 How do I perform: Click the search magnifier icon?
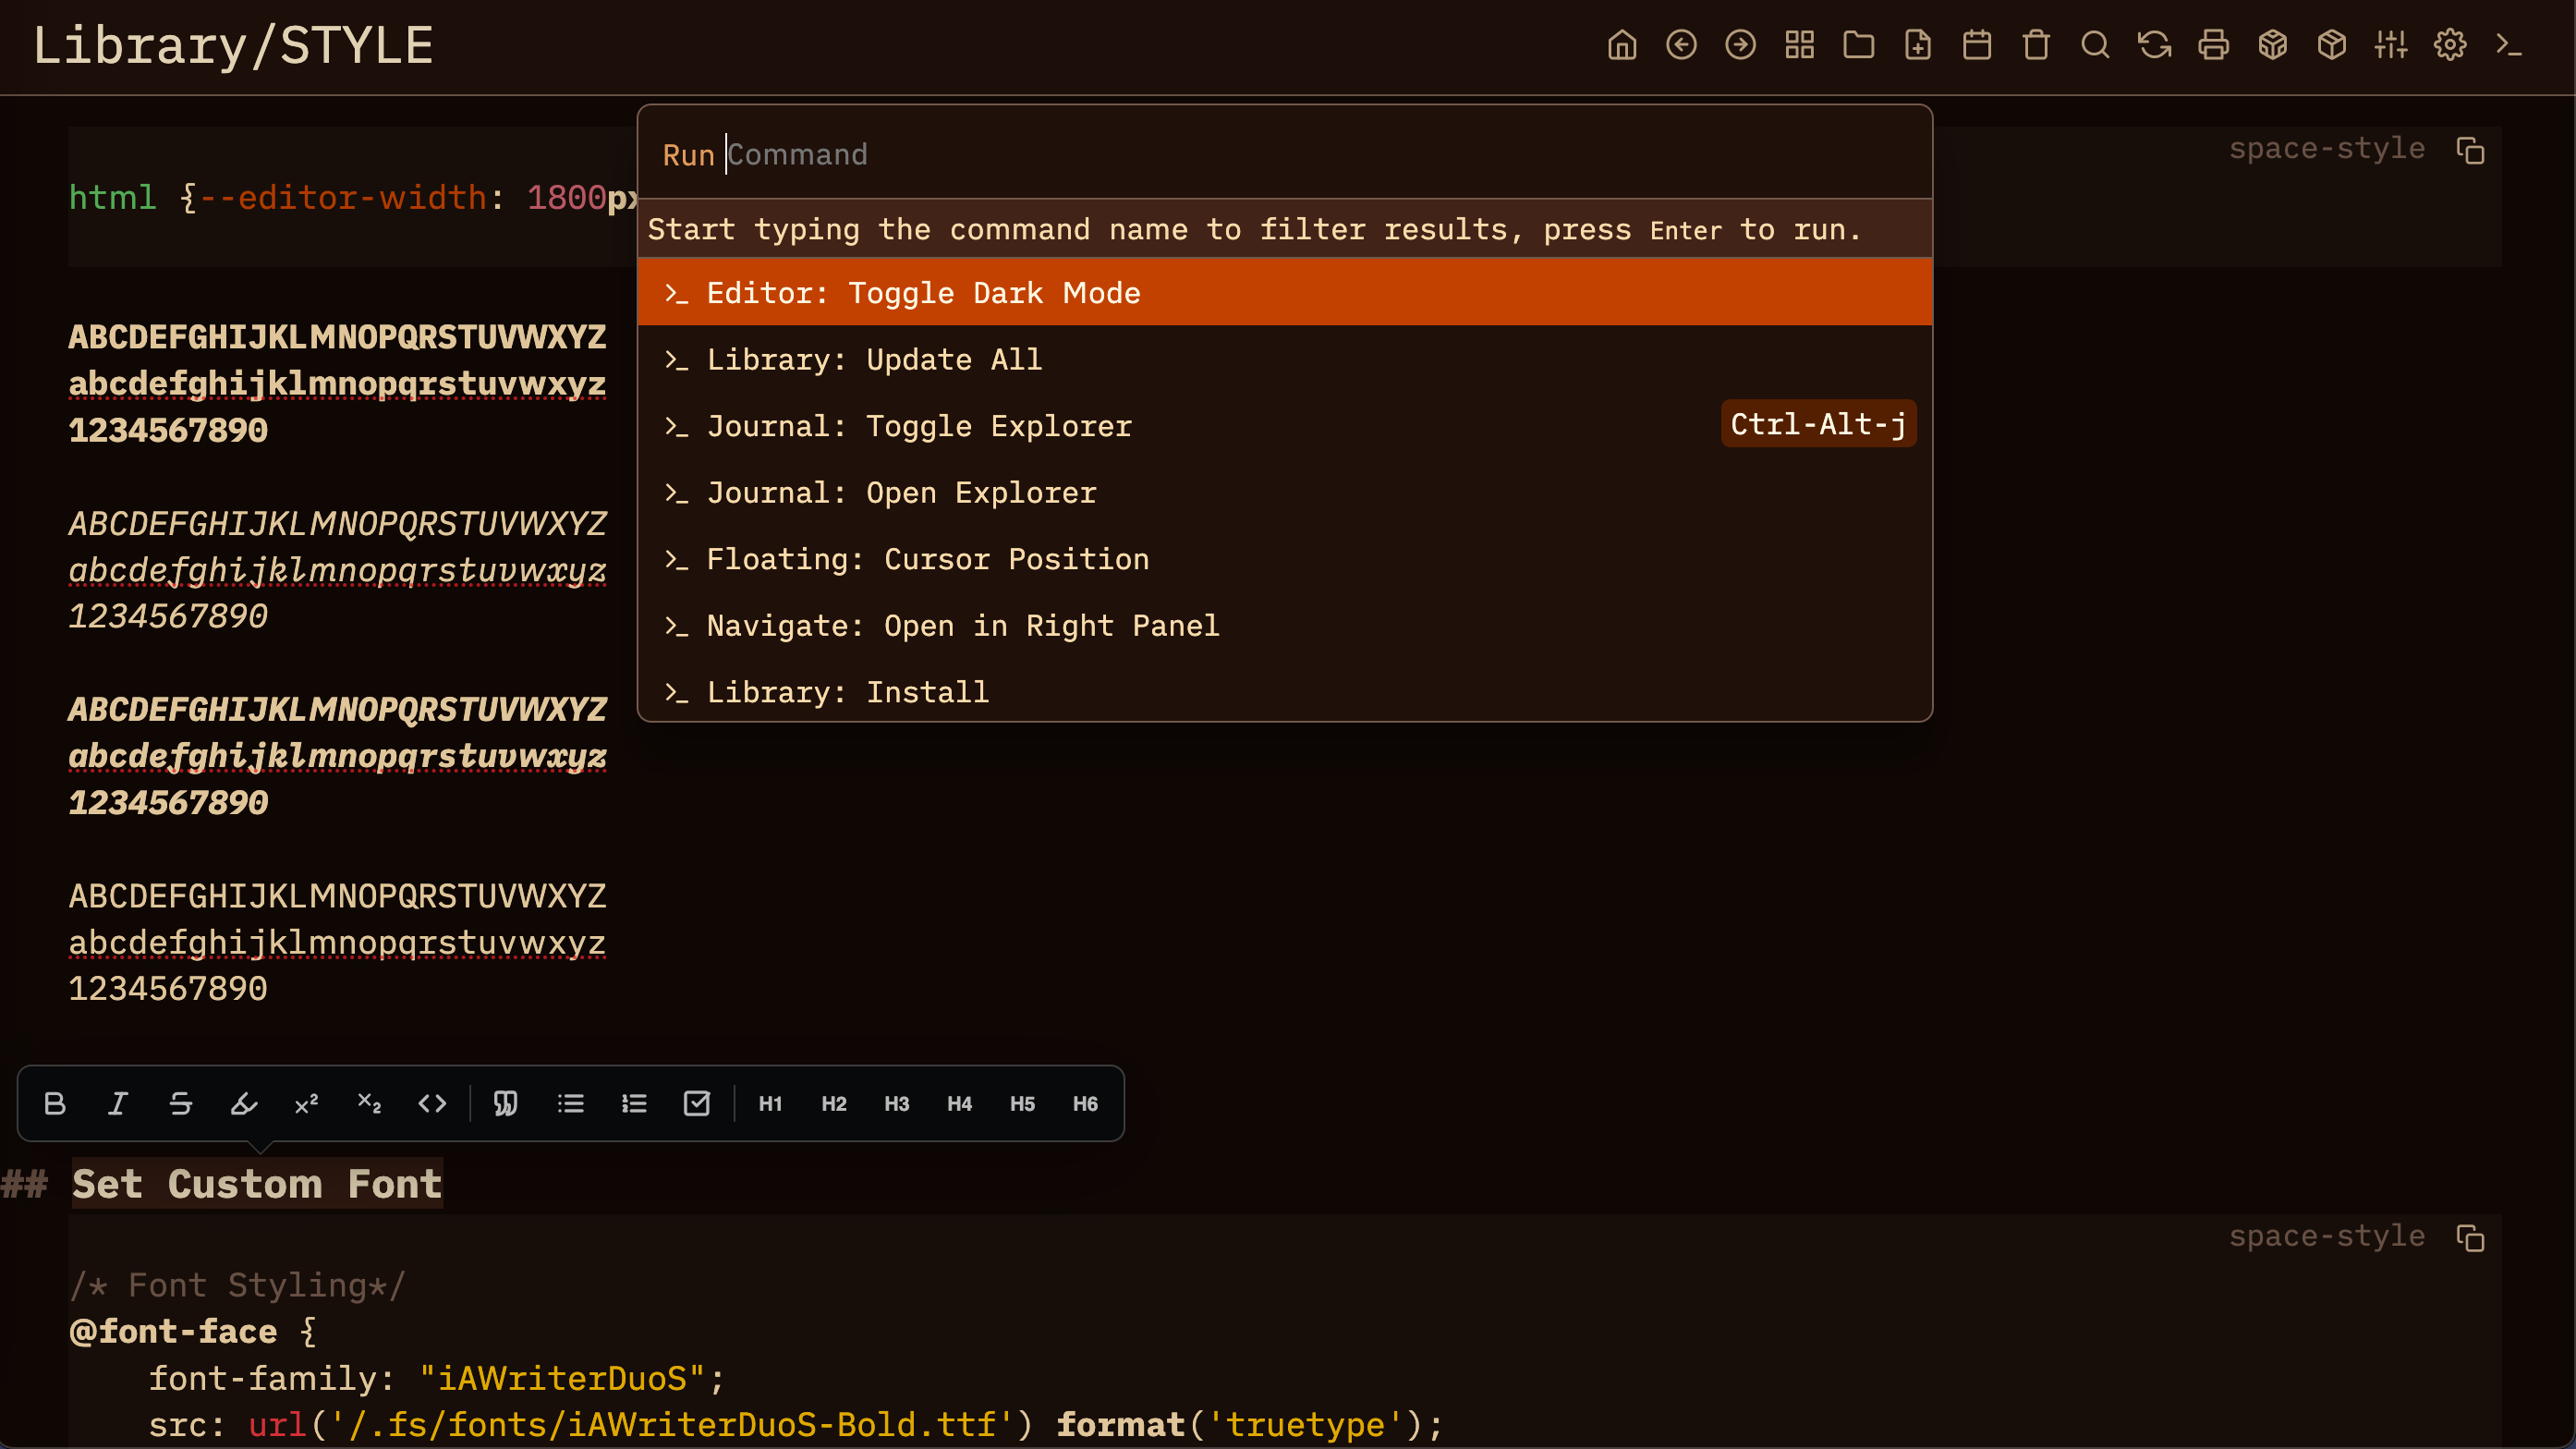coord(2095,45)
